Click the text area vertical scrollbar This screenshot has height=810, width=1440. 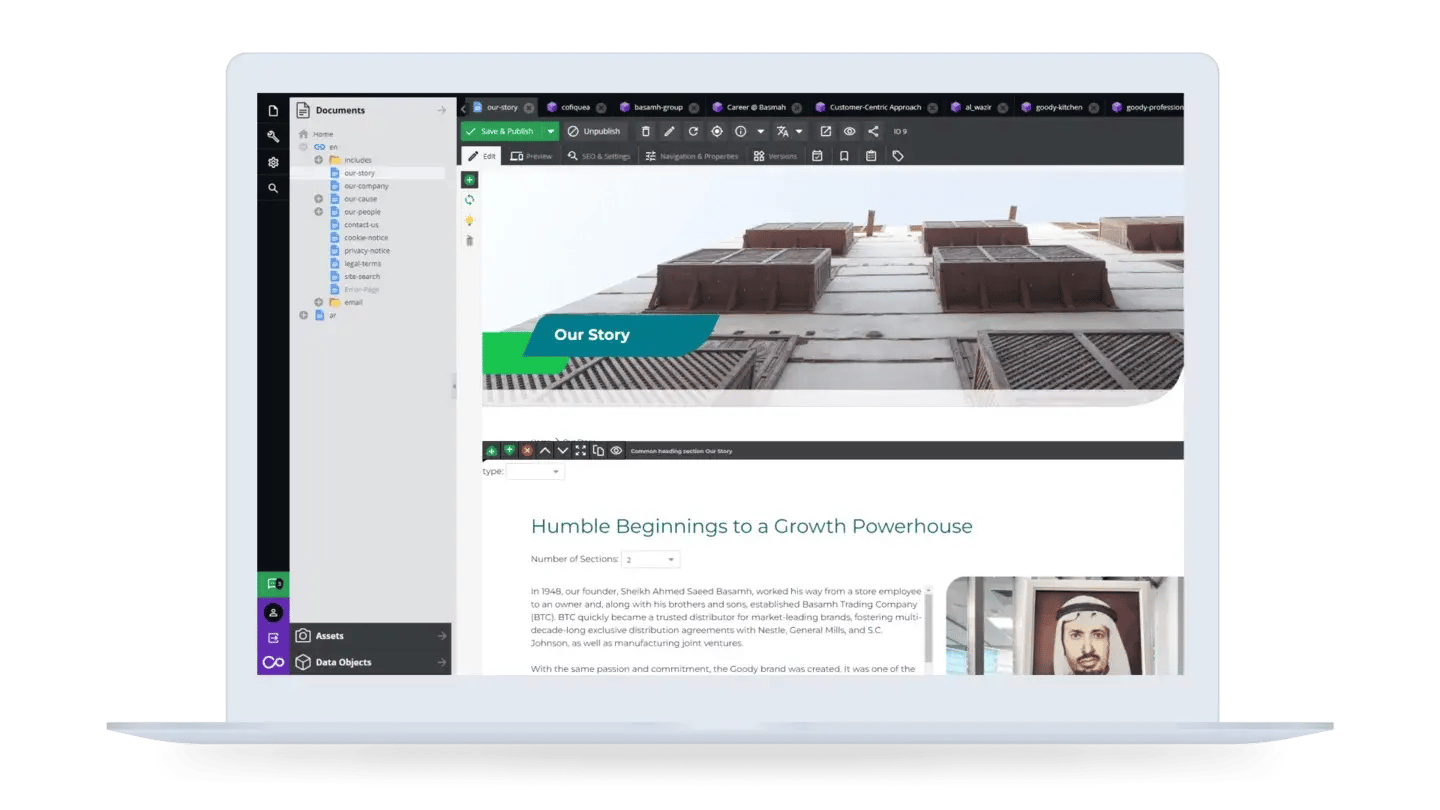928,626
